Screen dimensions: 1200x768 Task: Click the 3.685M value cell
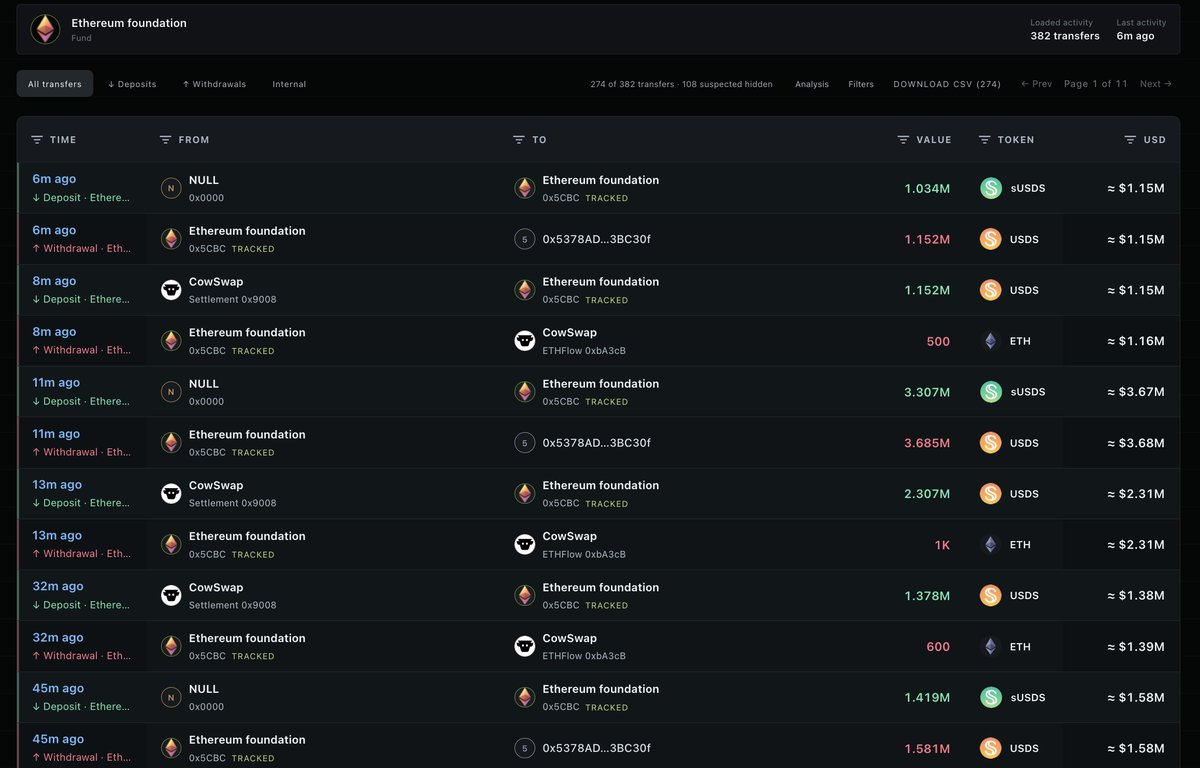click(927, 443)
